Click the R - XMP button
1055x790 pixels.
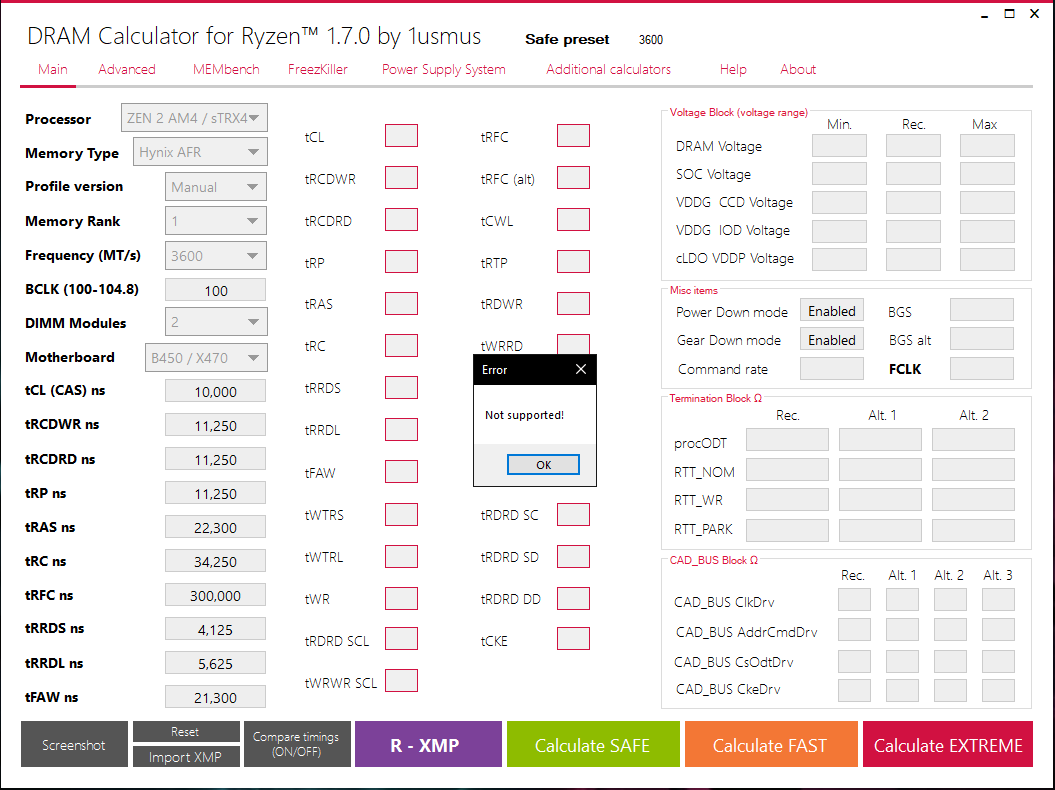tap(428, 744)
